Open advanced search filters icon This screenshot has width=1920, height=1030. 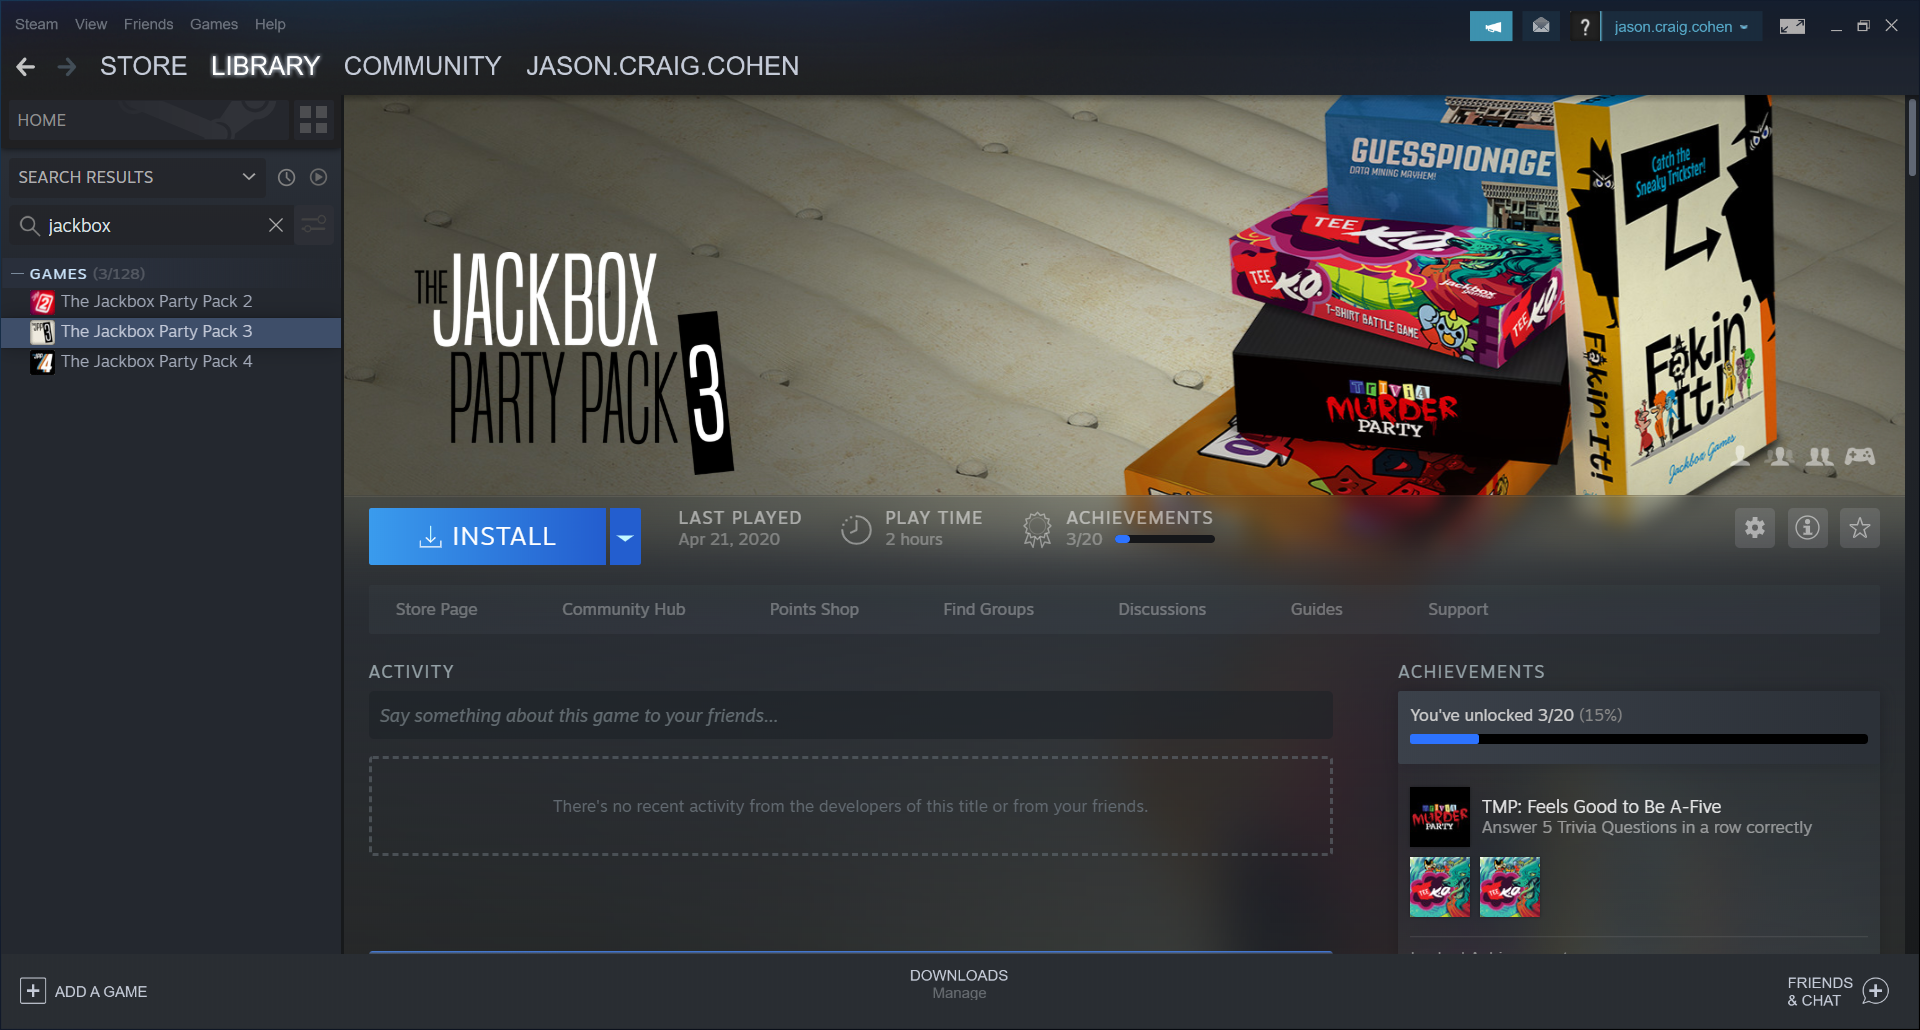click(x=314, y=225)
